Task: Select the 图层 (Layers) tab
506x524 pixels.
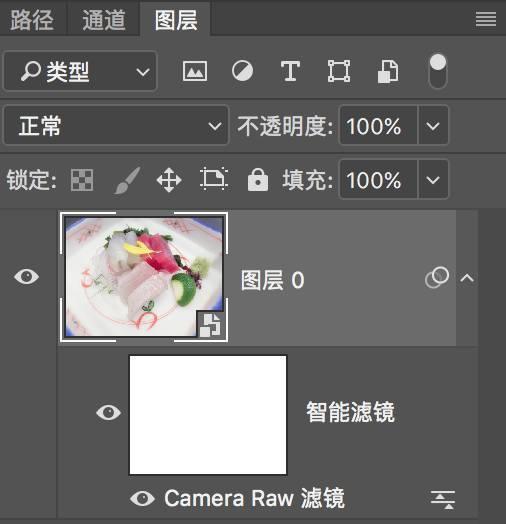Action: [176, 19]
